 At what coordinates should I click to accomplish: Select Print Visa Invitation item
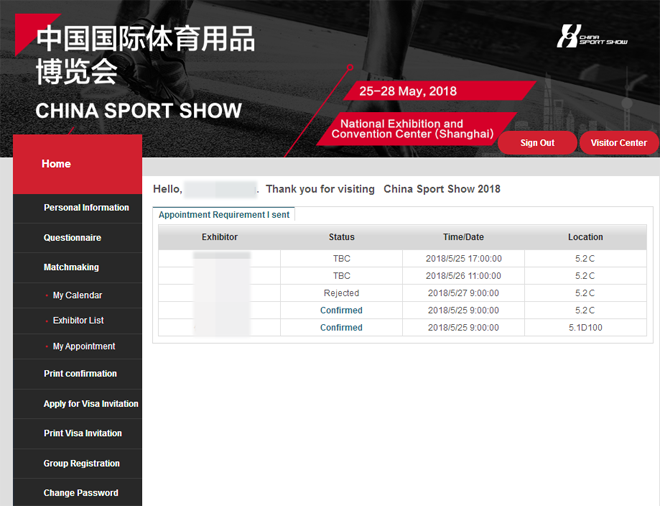pyautogui.click(x=83, y=434)
